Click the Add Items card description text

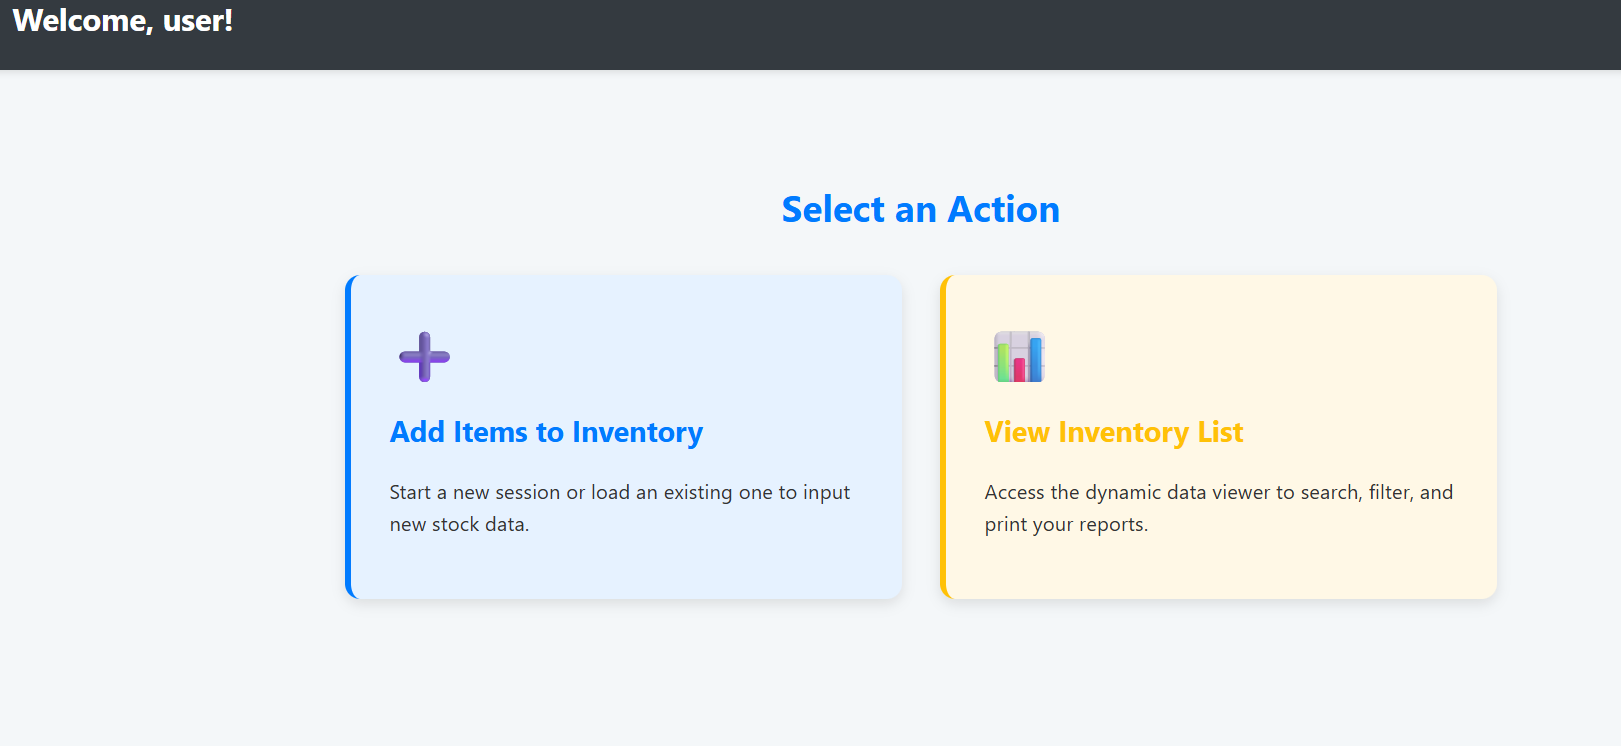click(x=620, y=507)
